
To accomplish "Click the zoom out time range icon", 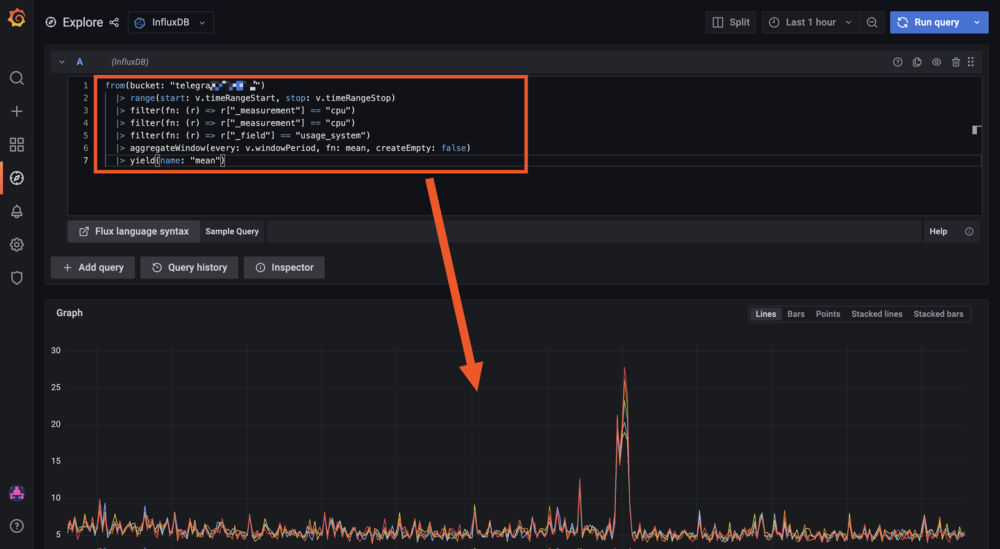I will coord(872,22).
